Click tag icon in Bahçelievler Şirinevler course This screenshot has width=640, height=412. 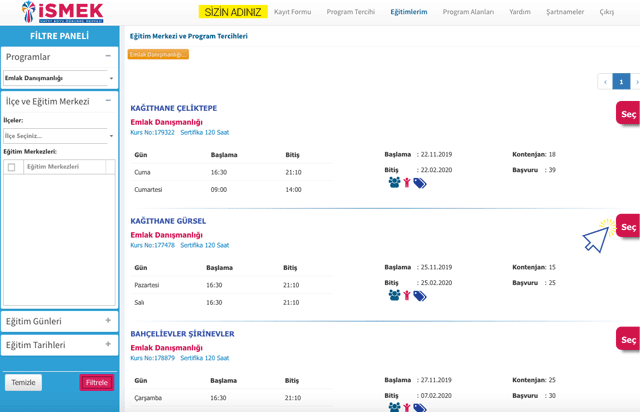420,408
